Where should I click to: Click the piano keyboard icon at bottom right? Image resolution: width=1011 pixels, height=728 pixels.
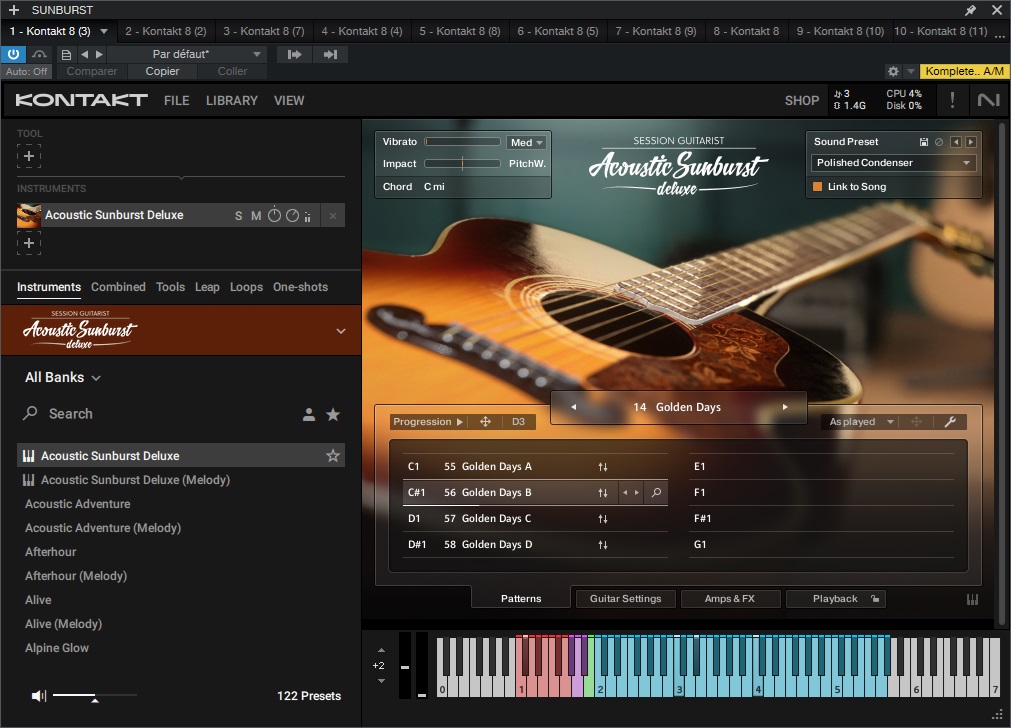[x=972, y=599]
